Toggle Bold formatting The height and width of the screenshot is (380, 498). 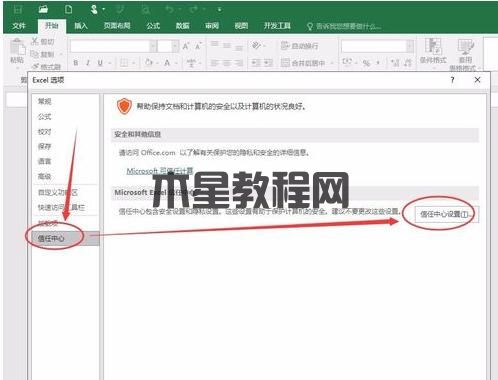coord(76,63)
